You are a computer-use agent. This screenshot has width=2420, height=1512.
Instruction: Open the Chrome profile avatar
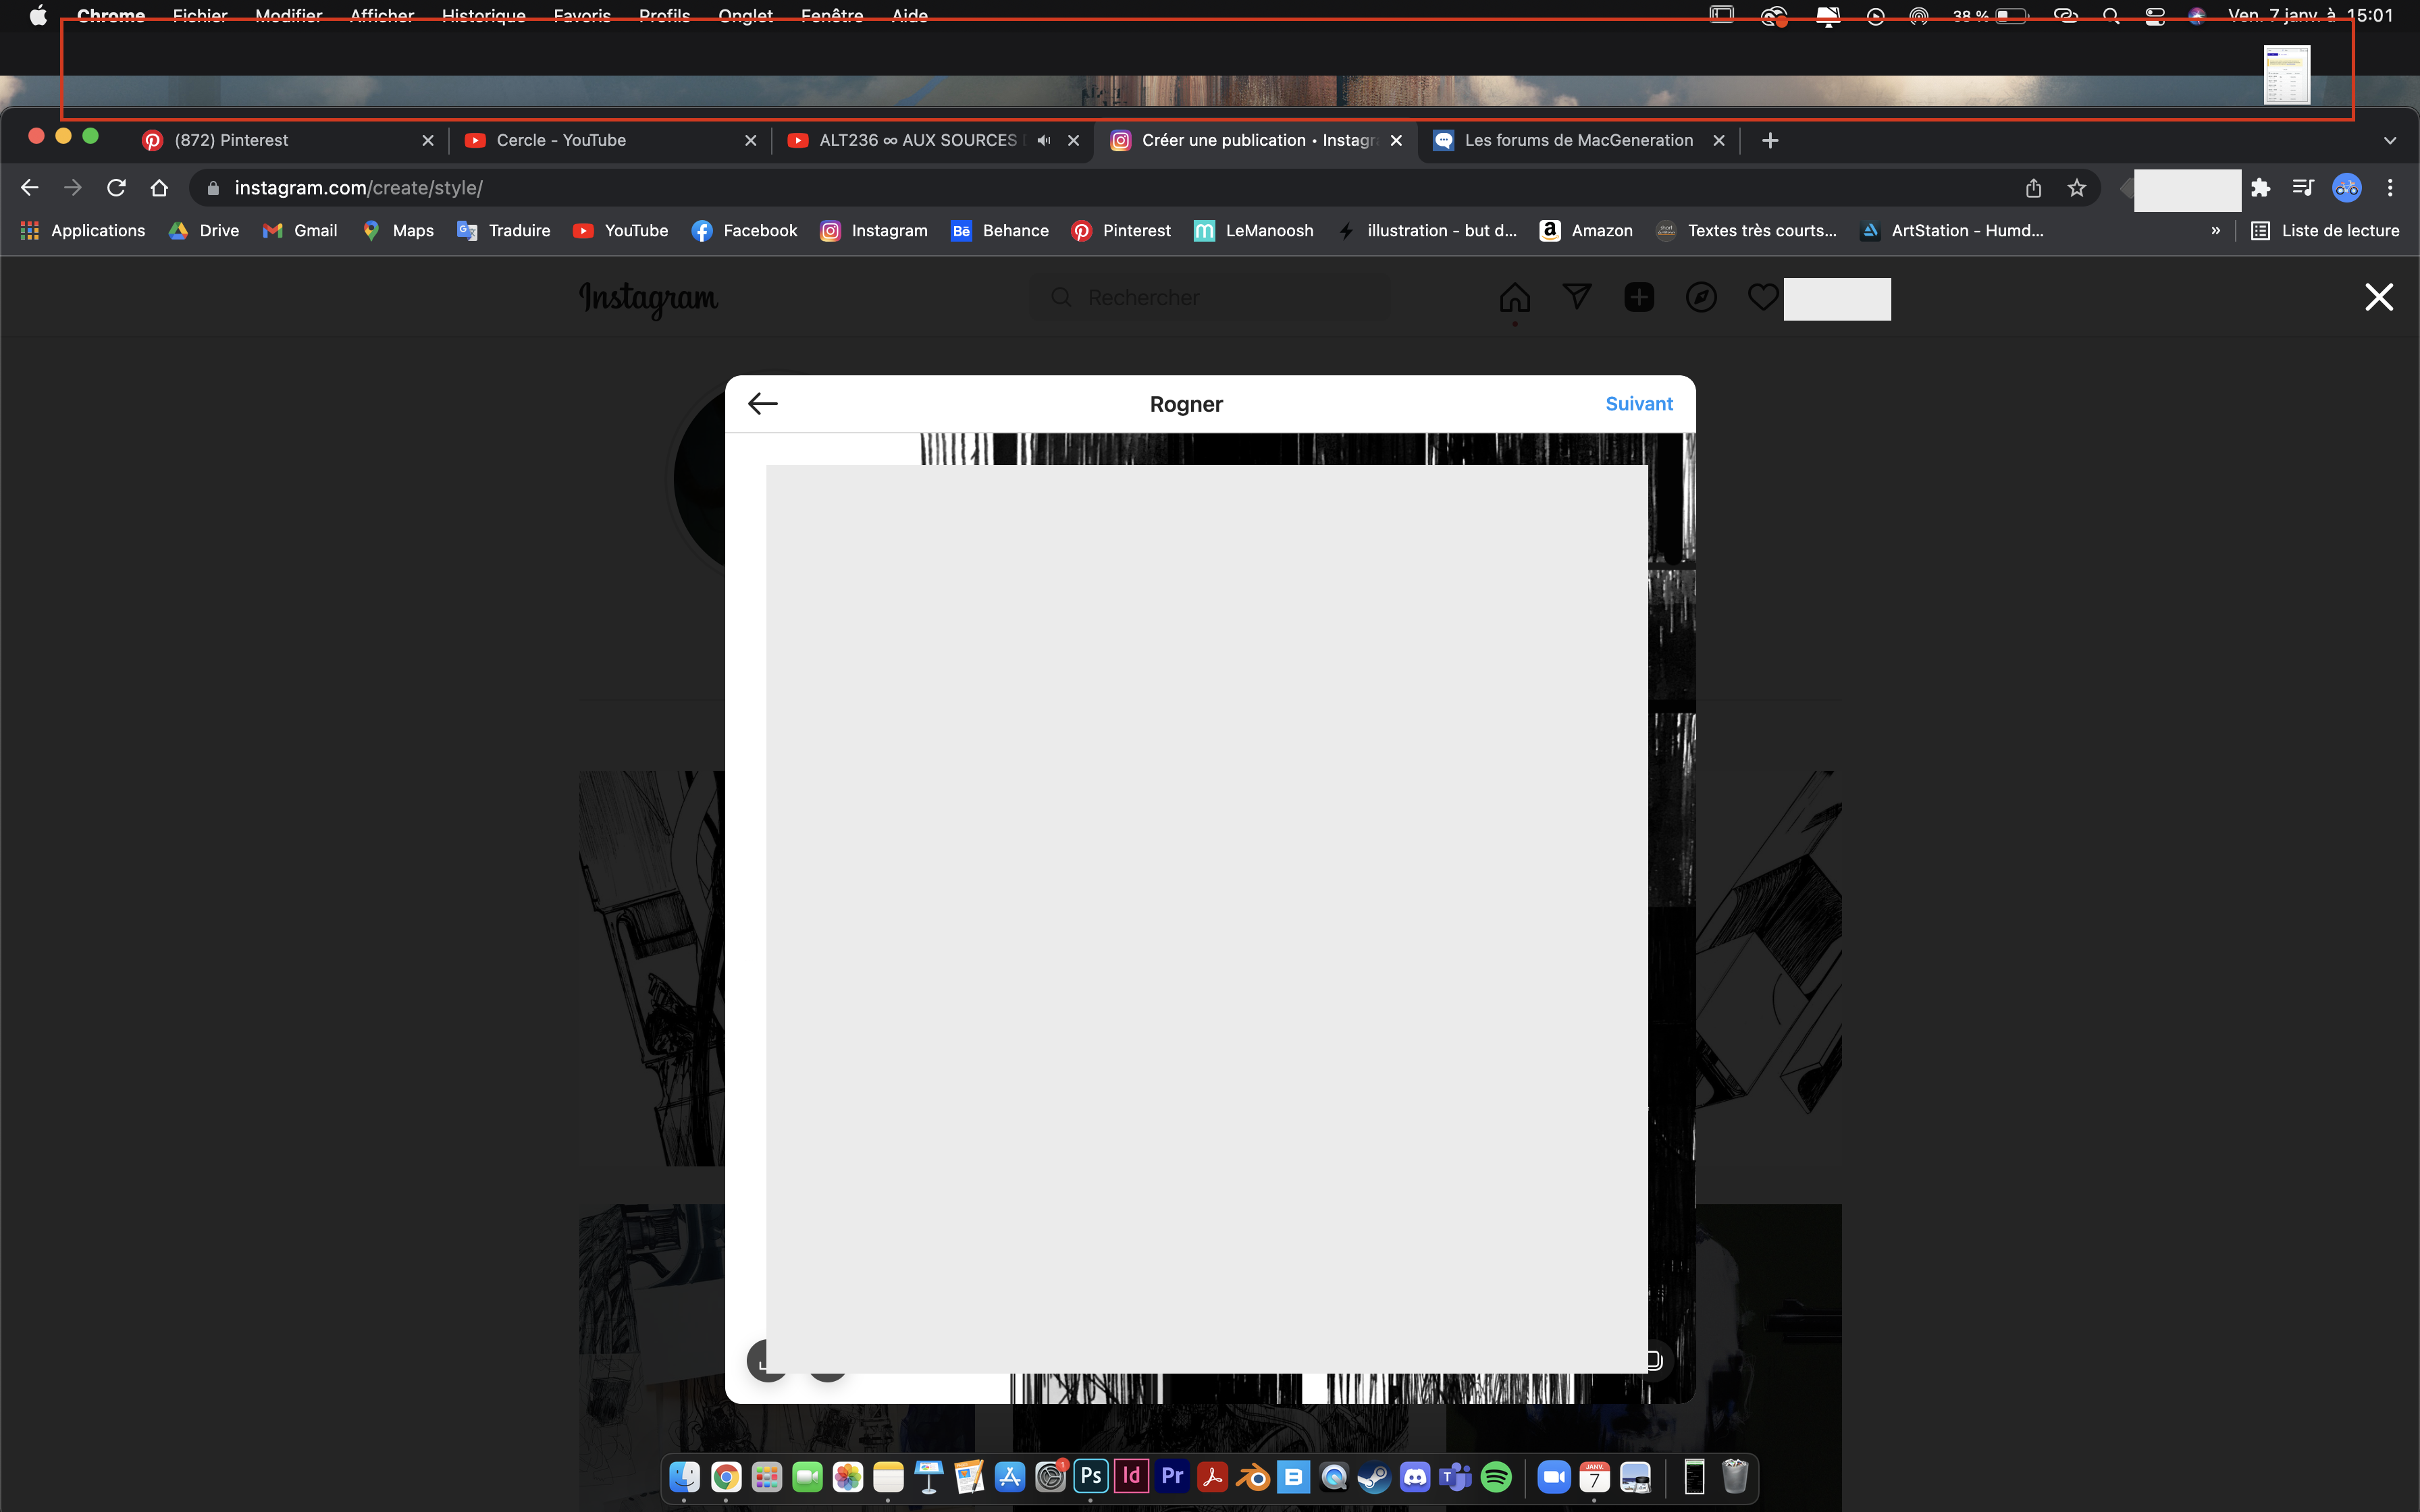tap(2346, 187)
